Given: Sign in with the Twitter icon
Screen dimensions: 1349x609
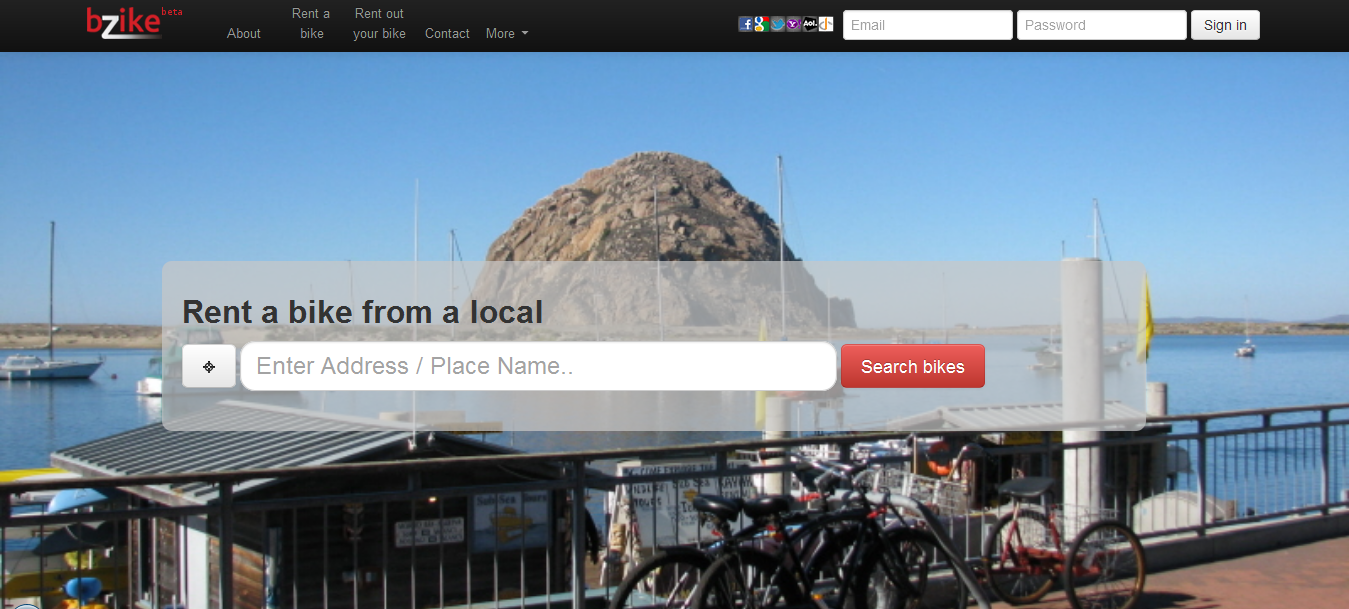Looking at the screenshot, I should [777, 24].
